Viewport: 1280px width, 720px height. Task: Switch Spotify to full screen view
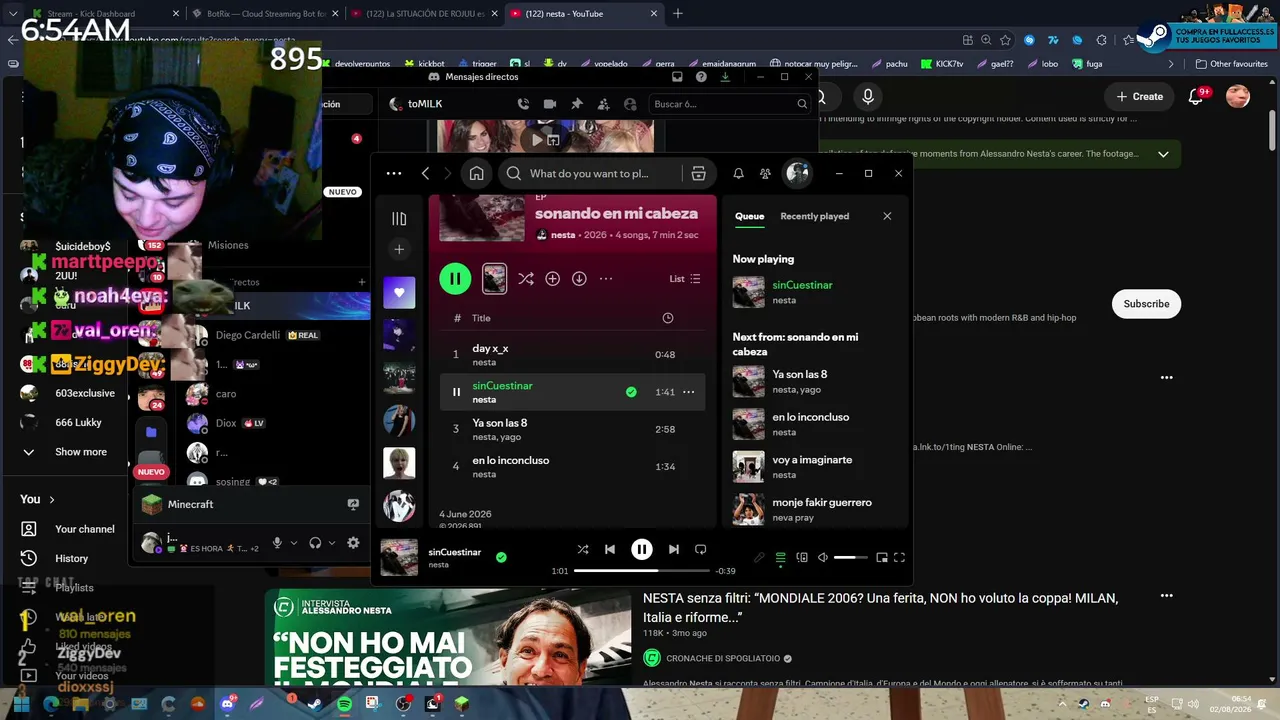(899, 557)
